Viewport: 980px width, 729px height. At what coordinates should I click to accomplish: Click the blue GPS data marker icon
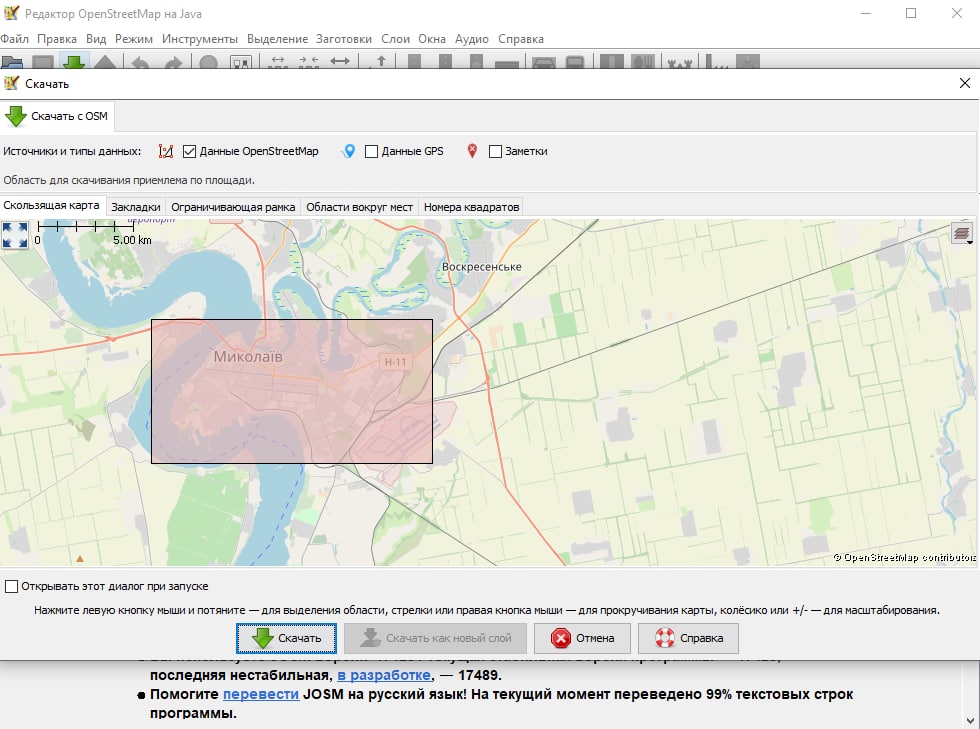pyautogui.click(x=349, y=151)
